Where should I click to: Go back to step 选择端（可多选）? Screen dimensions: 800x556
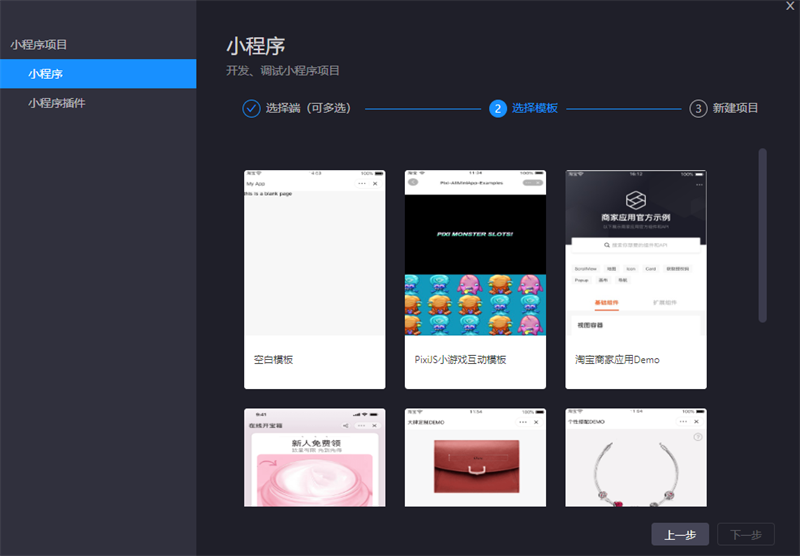pos(308,108)
